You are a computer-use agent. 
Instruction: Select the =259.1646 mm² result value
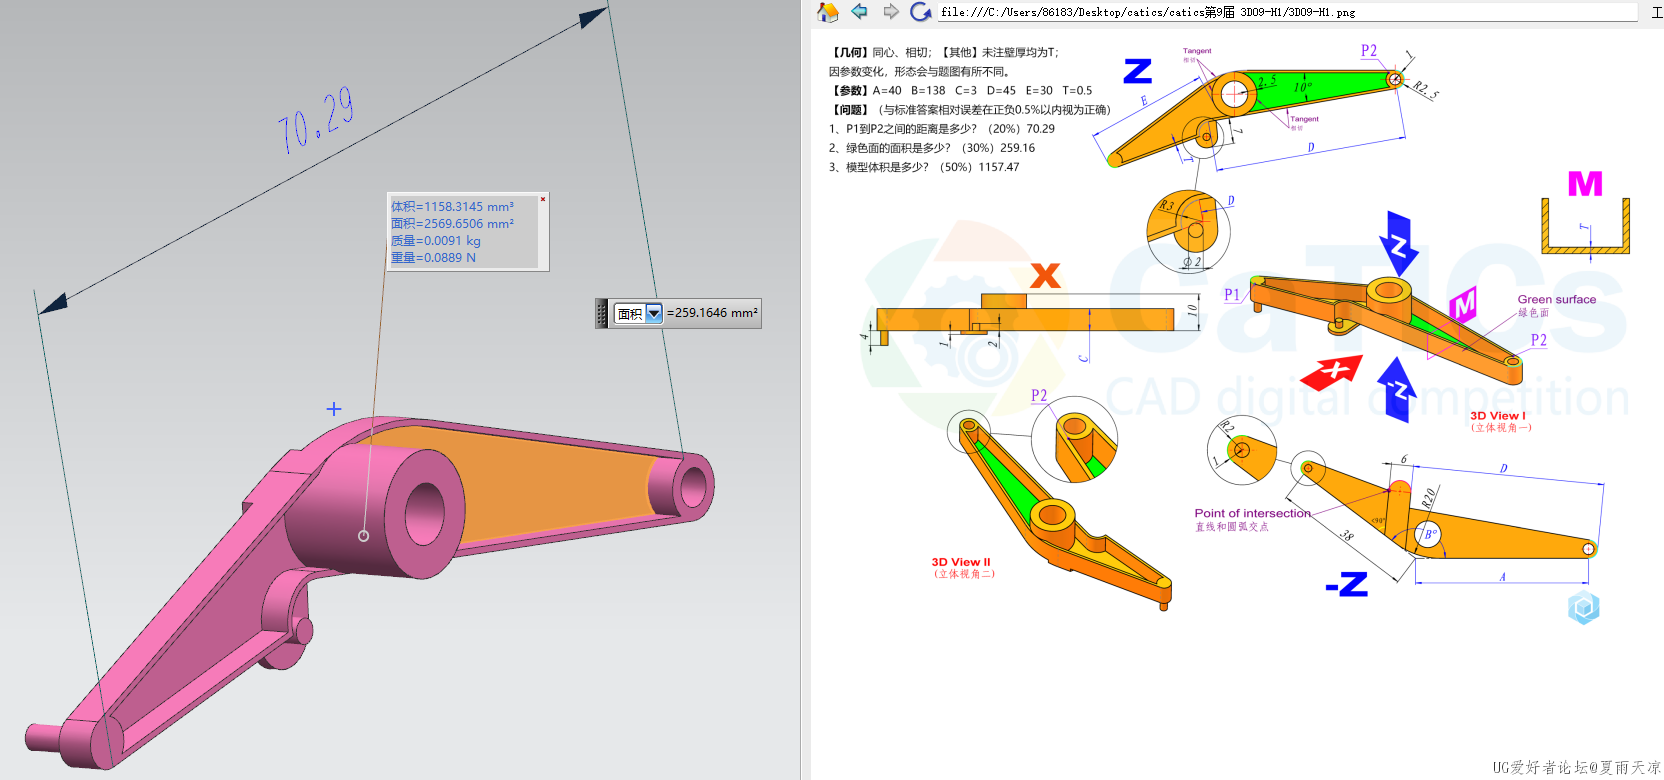click(712, 313)
